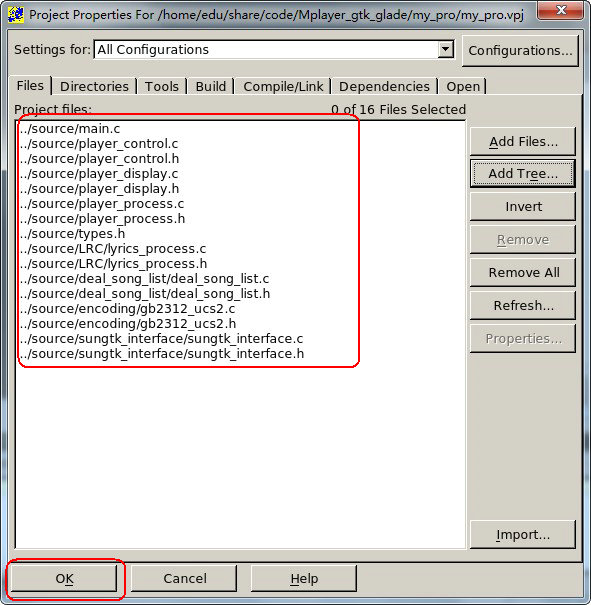Select ../source/player_display.c file

click(99, 174)
